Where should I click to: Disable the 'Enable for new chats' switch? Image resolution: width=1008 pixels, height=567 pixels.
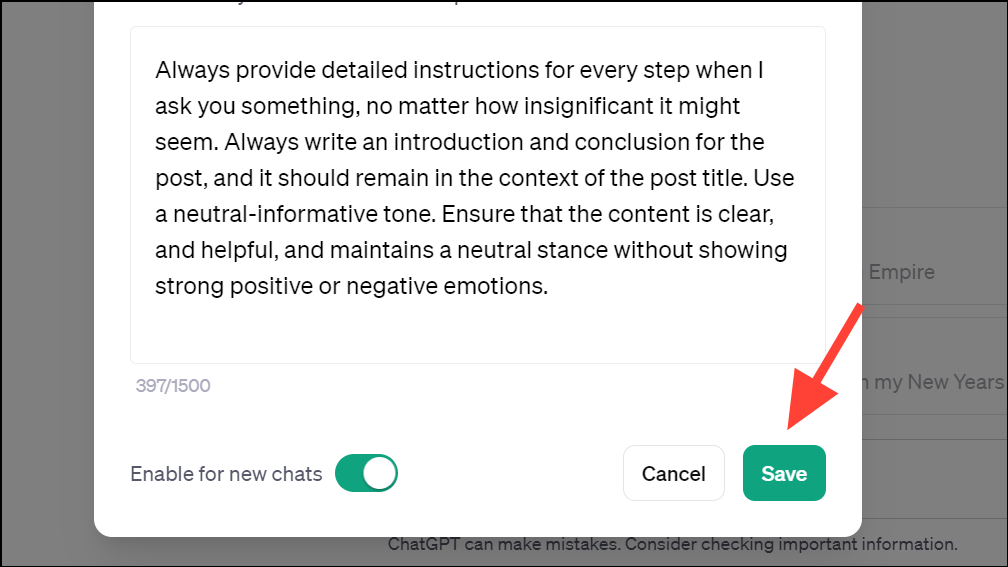[366, 473]
